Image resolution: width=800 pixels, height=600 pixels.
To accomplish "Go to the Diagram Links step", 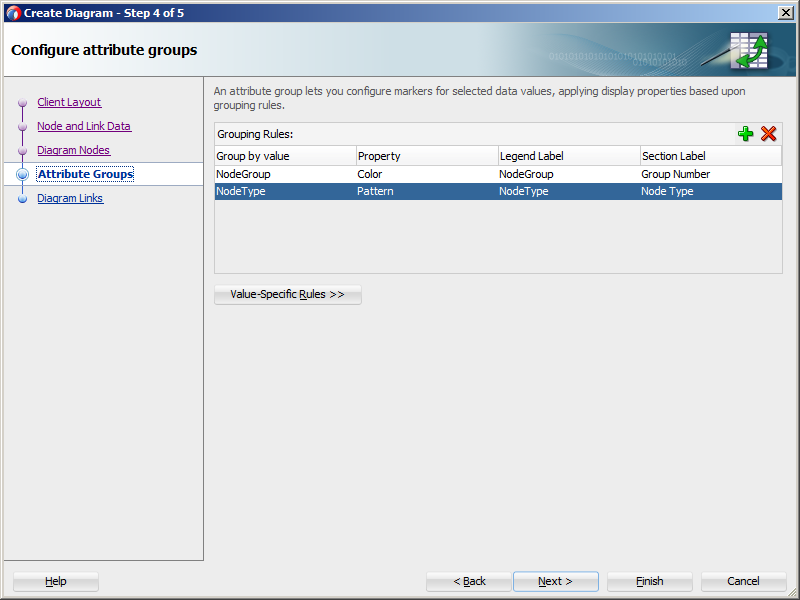I will pos(70,198).
